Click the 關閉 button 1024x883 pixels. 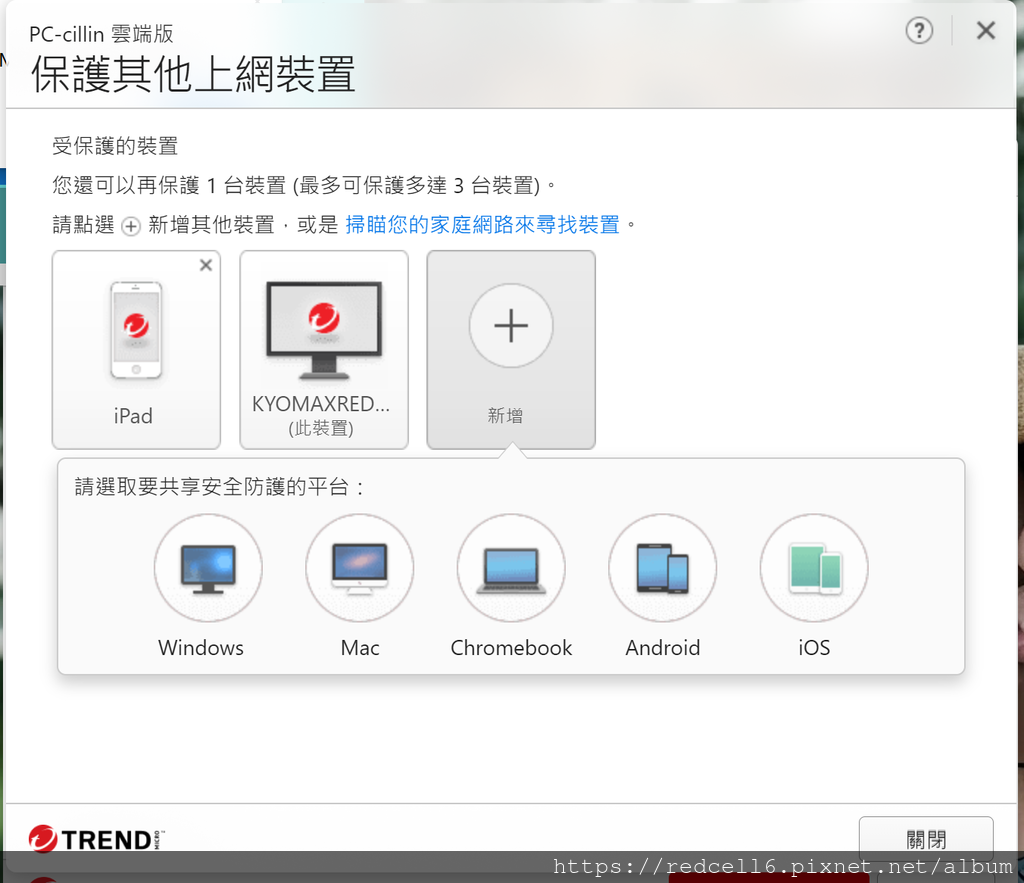pyautogui.click(x=926, y=839)
